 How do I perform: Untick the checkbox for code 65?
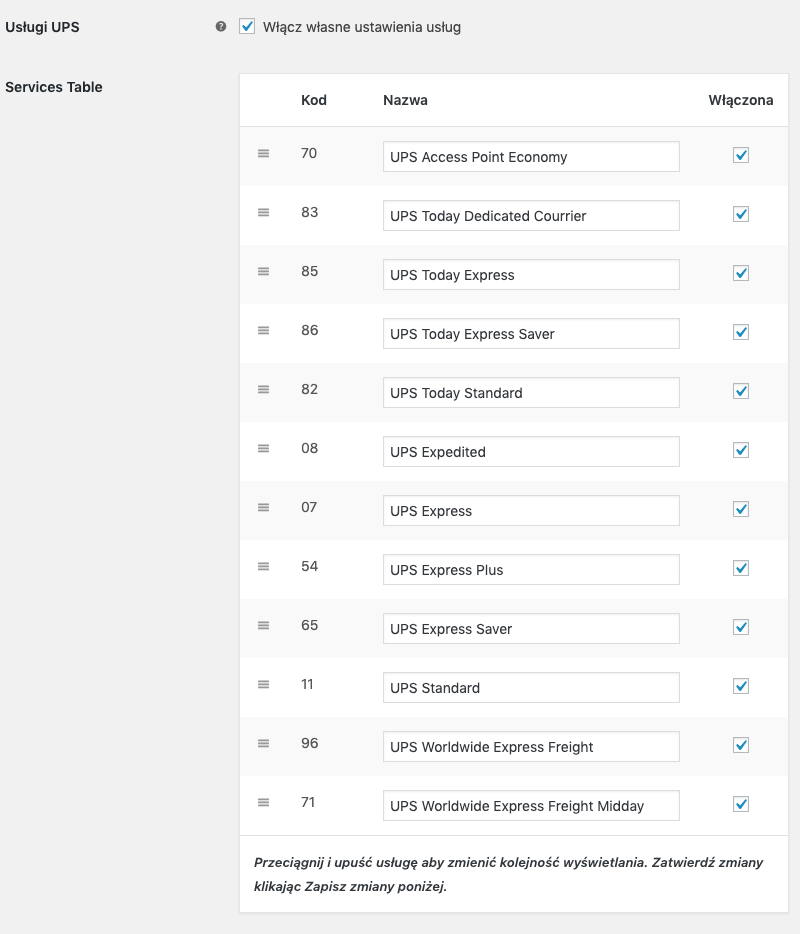click(740, 627)
